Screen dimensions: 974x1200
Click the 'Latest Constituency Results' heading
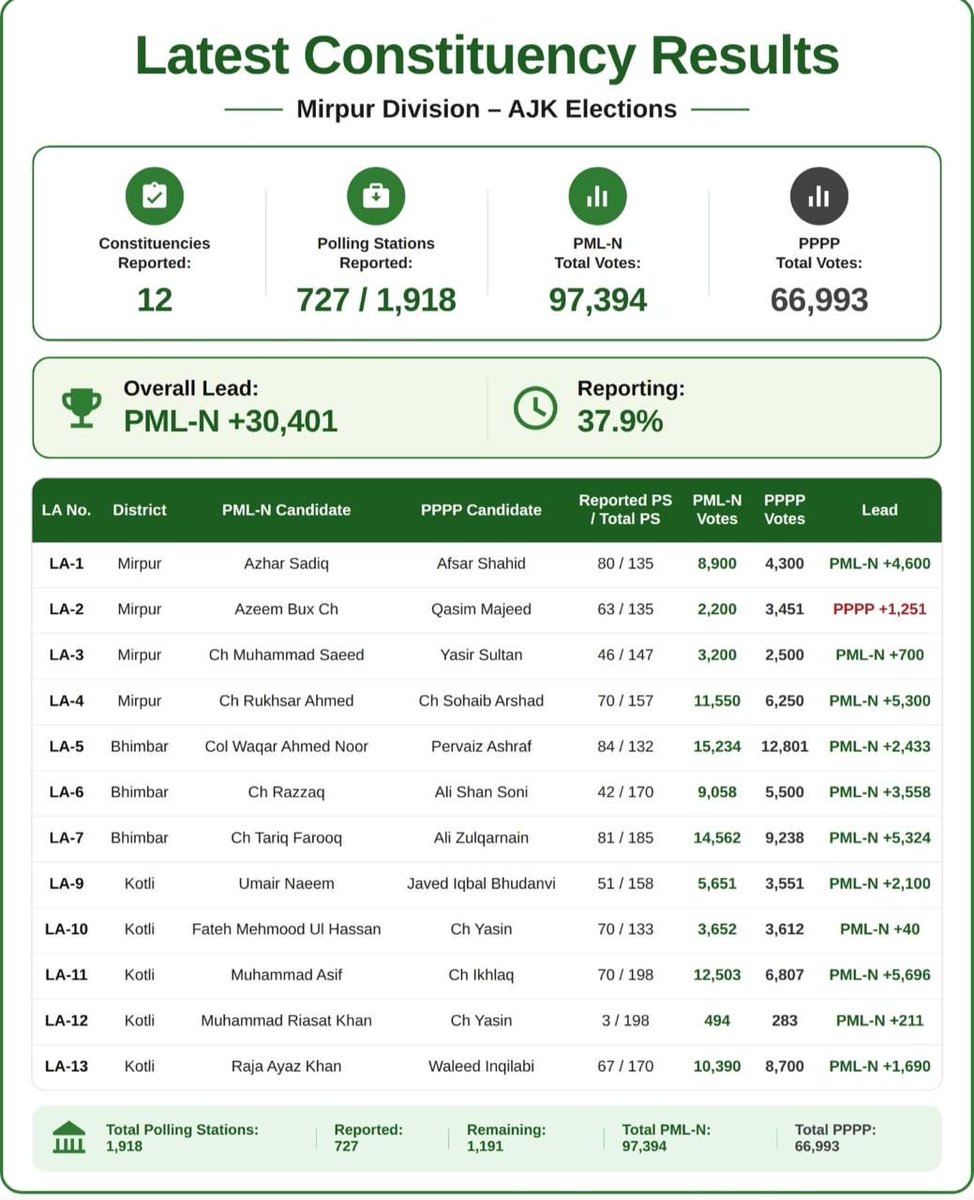click(487, 57)
